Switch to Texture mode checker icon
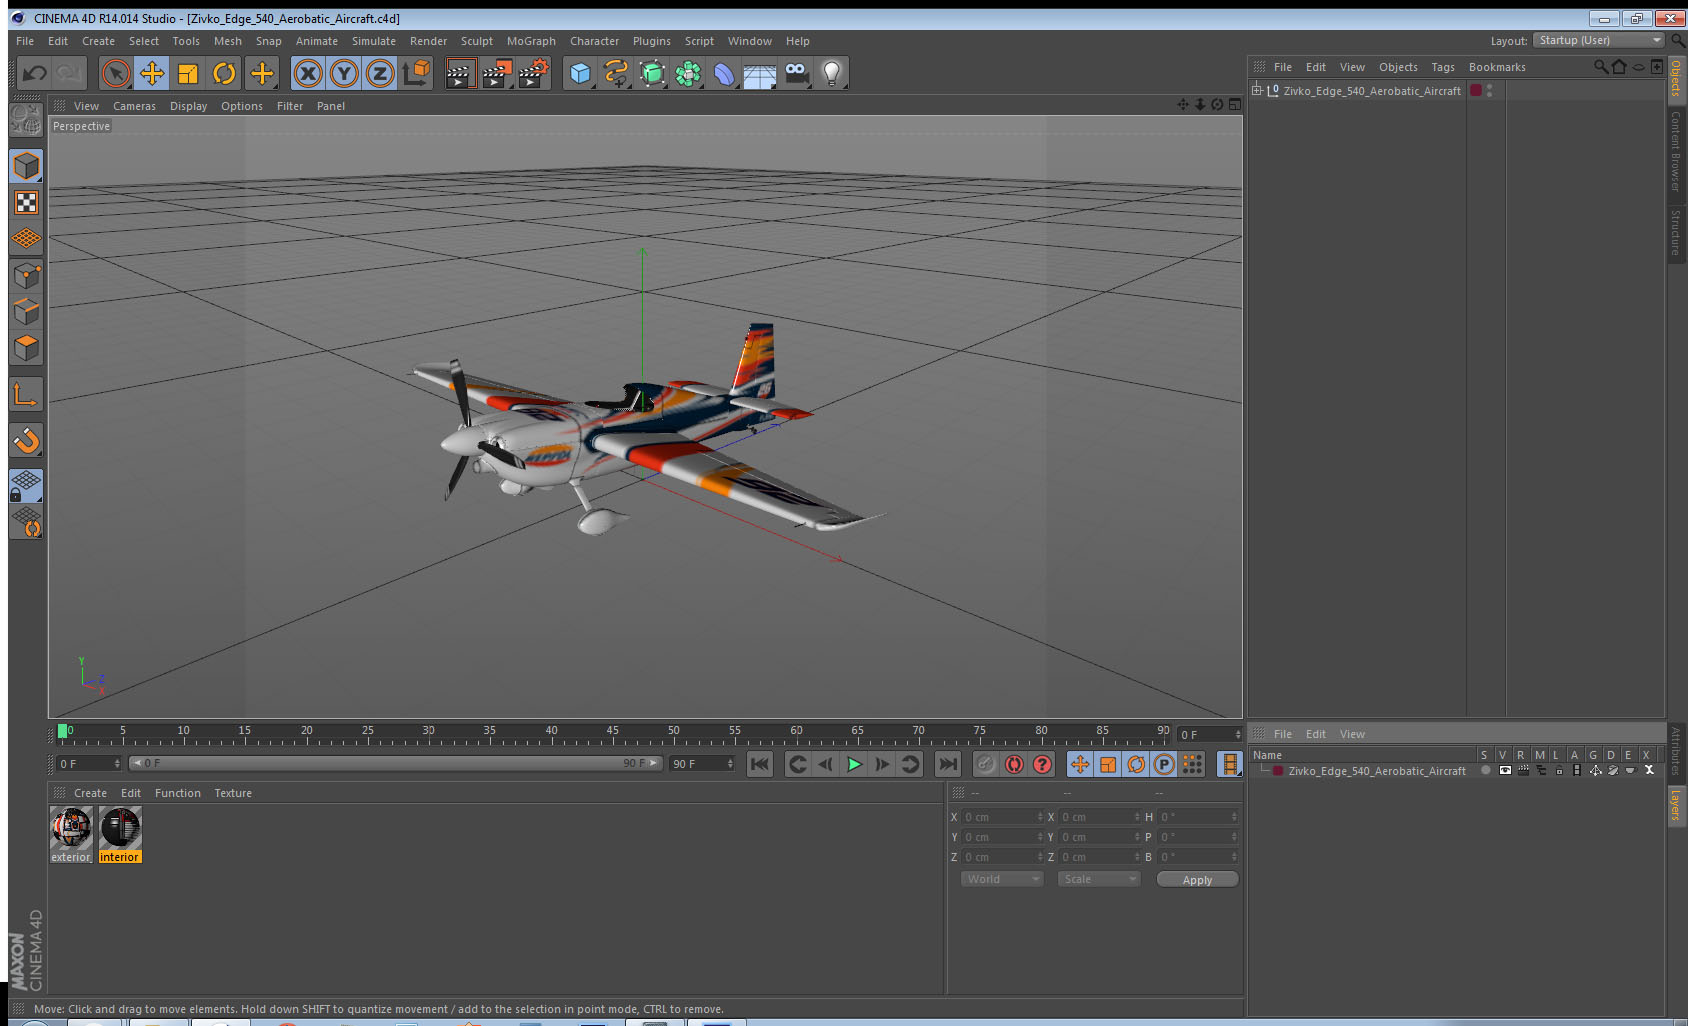The image size is (1688, 1026). [x=26, y=203]
